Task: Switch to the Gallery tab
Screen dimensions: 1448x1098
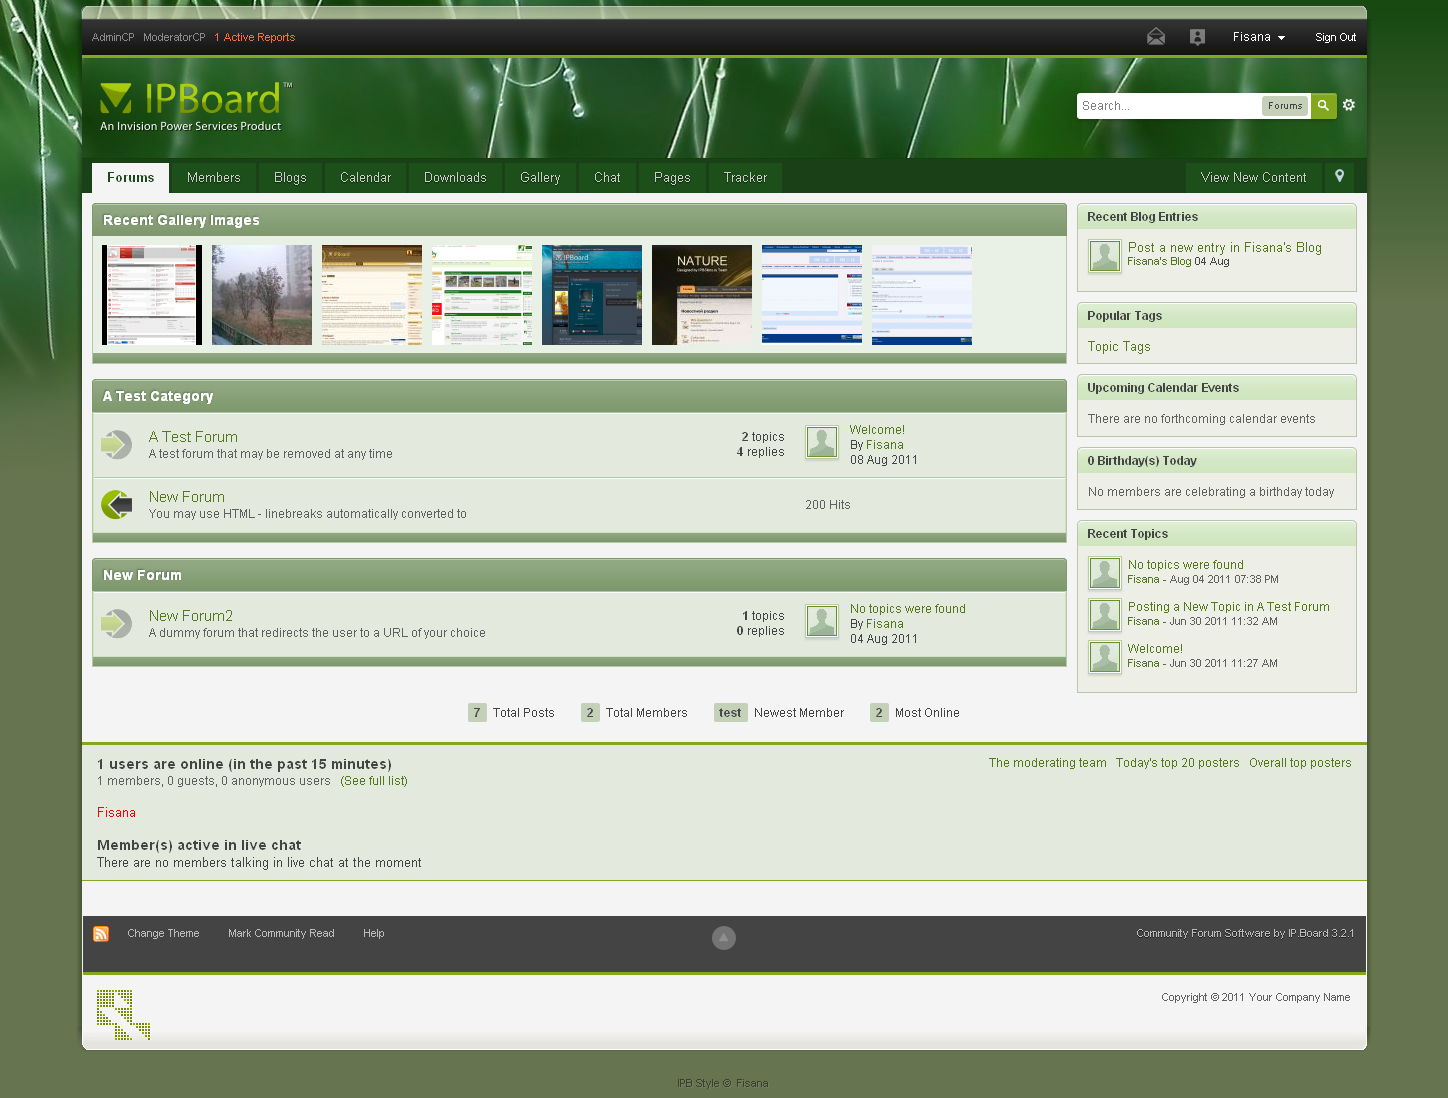Action: [x=540, y=178]
